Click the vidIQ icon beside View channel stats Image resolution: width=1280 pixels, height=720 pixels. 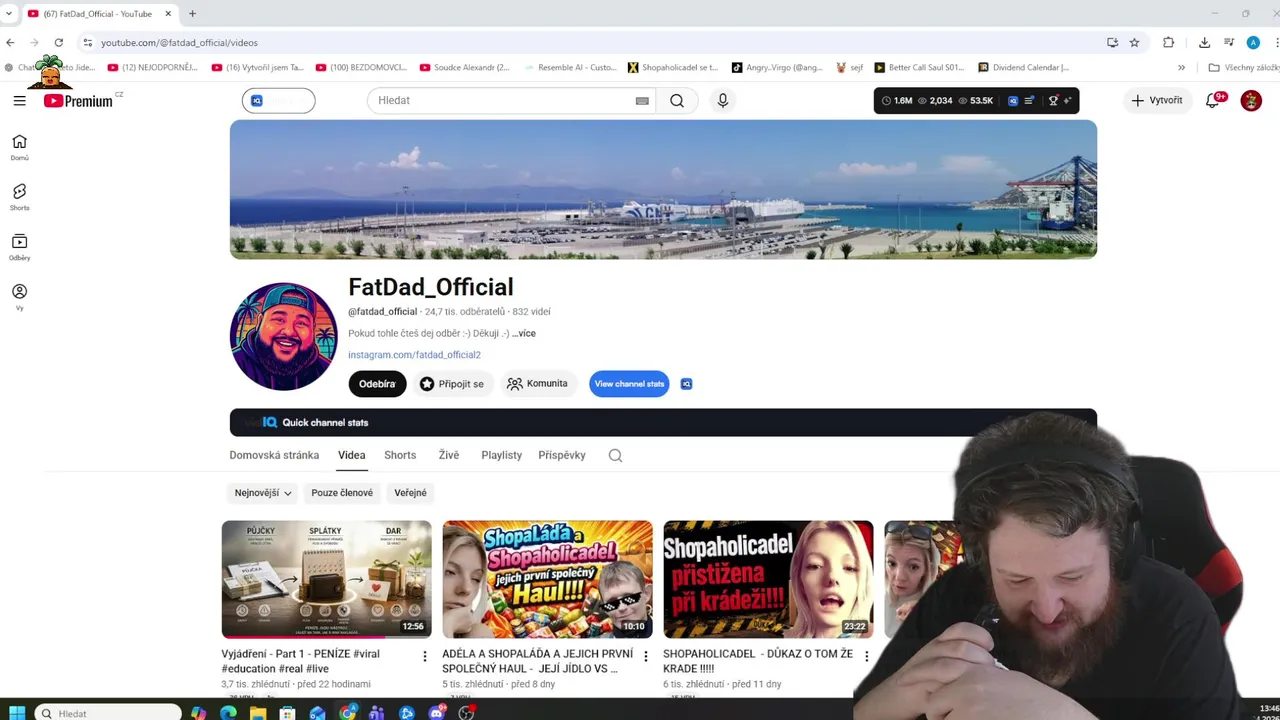point(686,384)
